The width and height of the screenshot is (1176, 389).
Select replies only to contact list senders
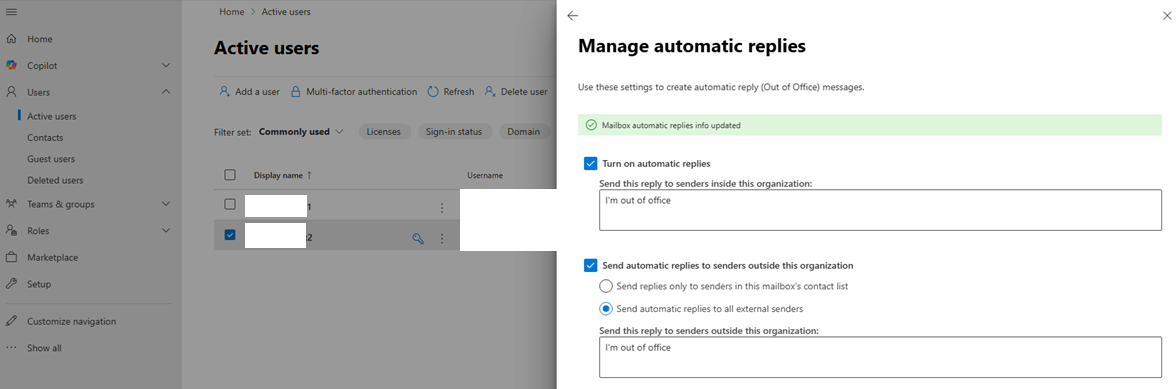[606, 286]
